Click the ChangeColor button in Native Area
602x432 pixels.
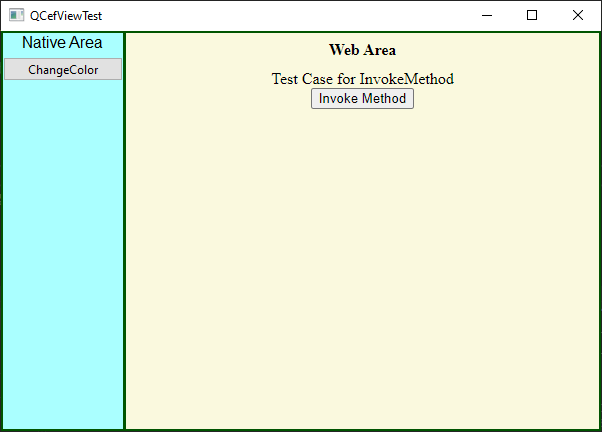pos(63,69)
